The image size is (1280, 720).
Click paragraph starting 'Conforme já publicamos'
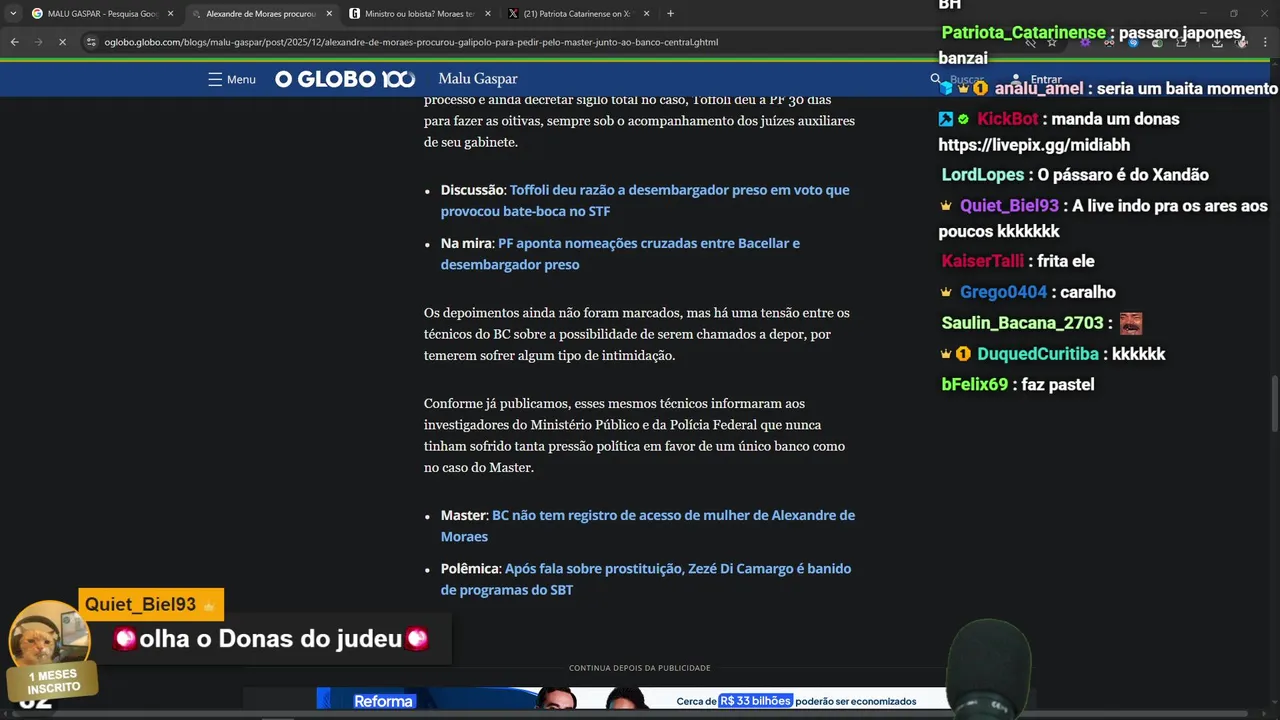(635, 435)
